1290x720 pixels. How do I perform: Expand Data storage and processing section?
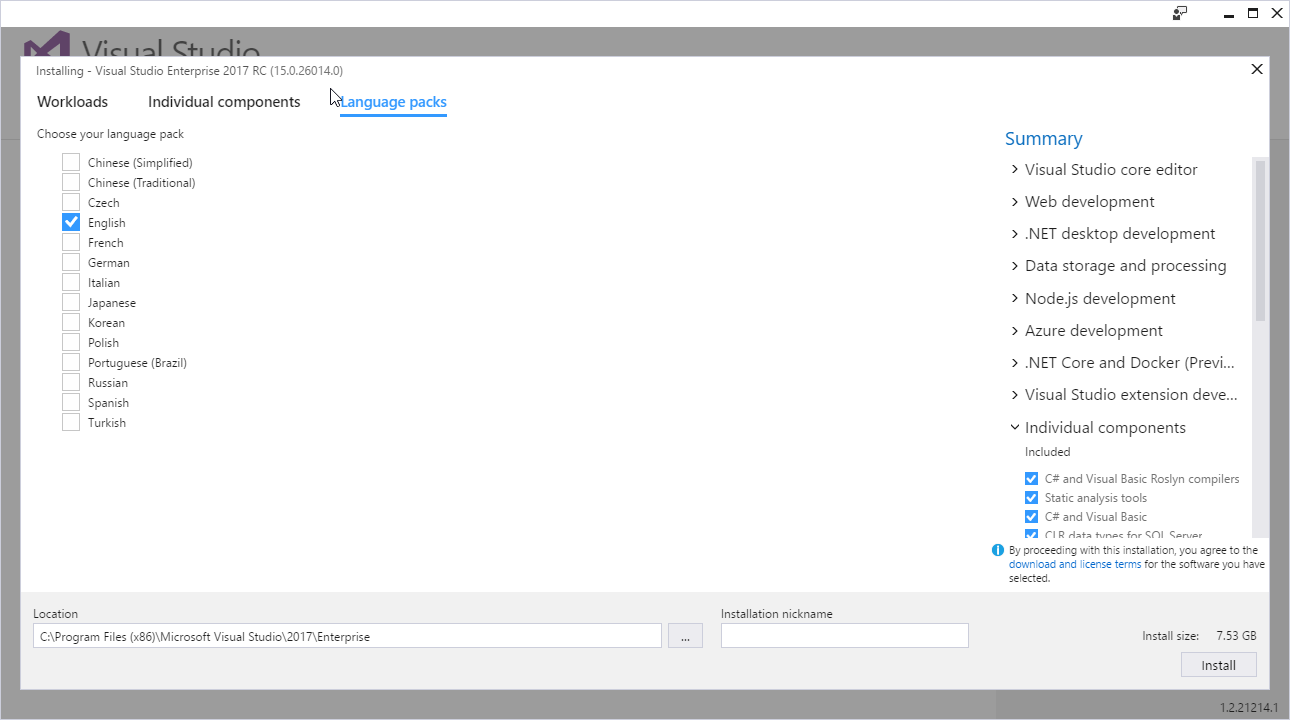[x=1015, y=266]
